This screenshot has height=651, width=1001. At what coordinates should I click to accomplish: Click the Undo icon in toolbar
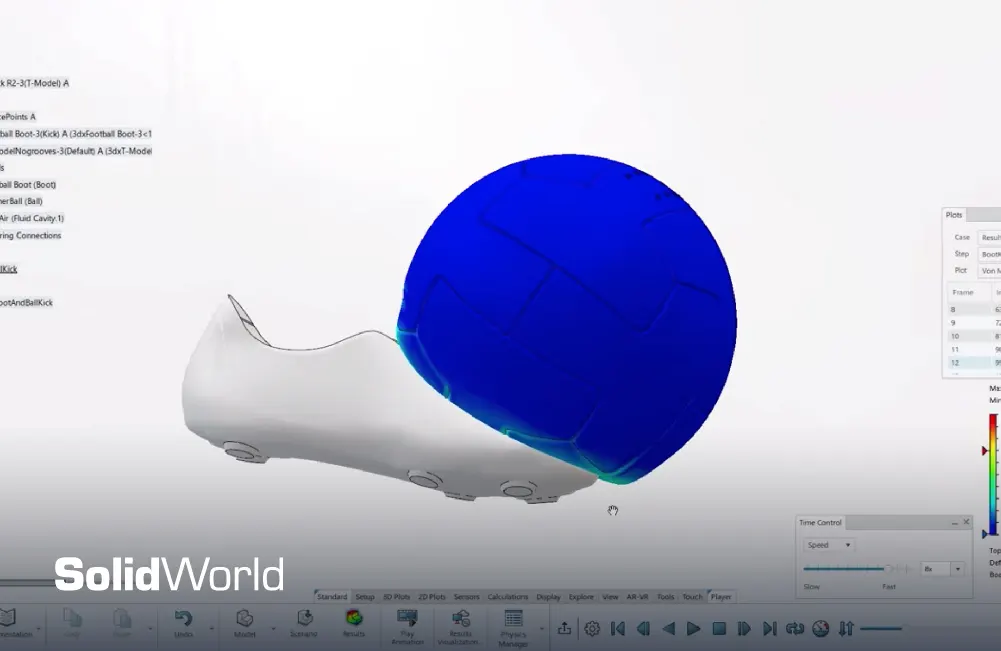183,618
